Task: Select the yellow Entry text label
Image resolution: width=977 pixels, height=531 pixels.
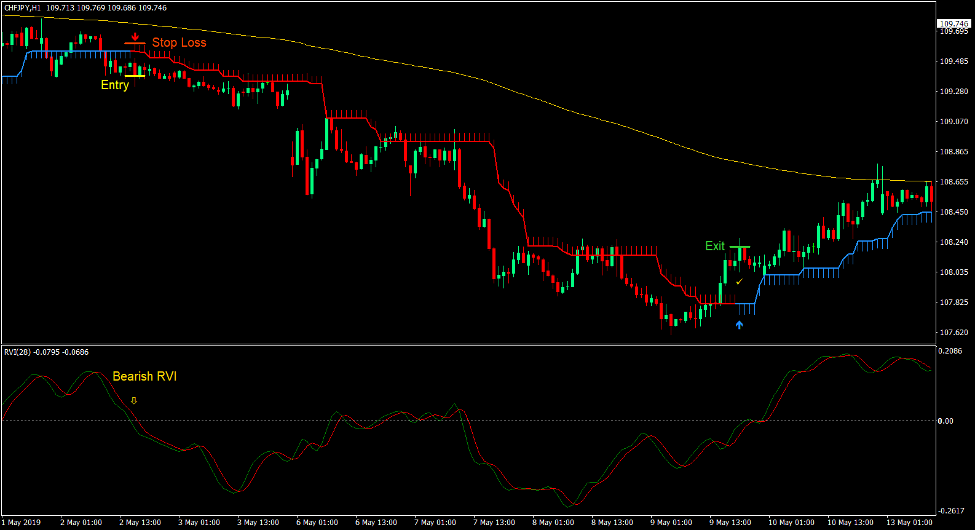Action: [x=115, y=85]
